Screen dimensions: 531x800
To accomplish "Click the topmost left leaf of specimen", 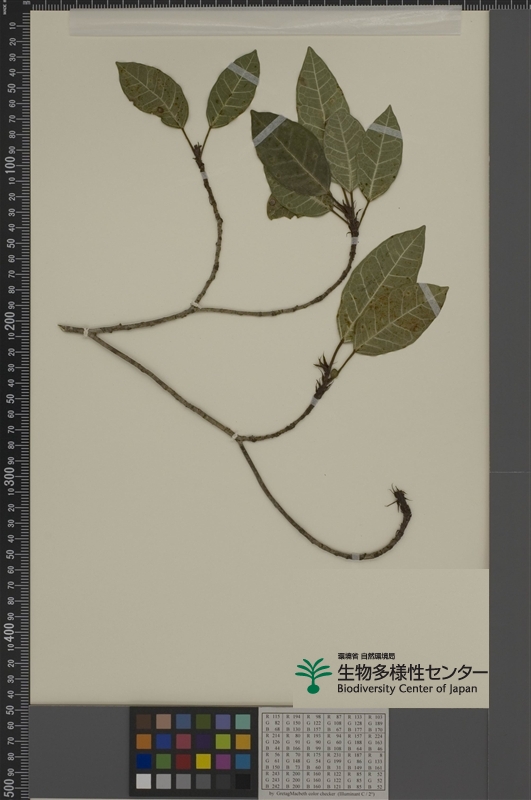I will tap(152, 94).
